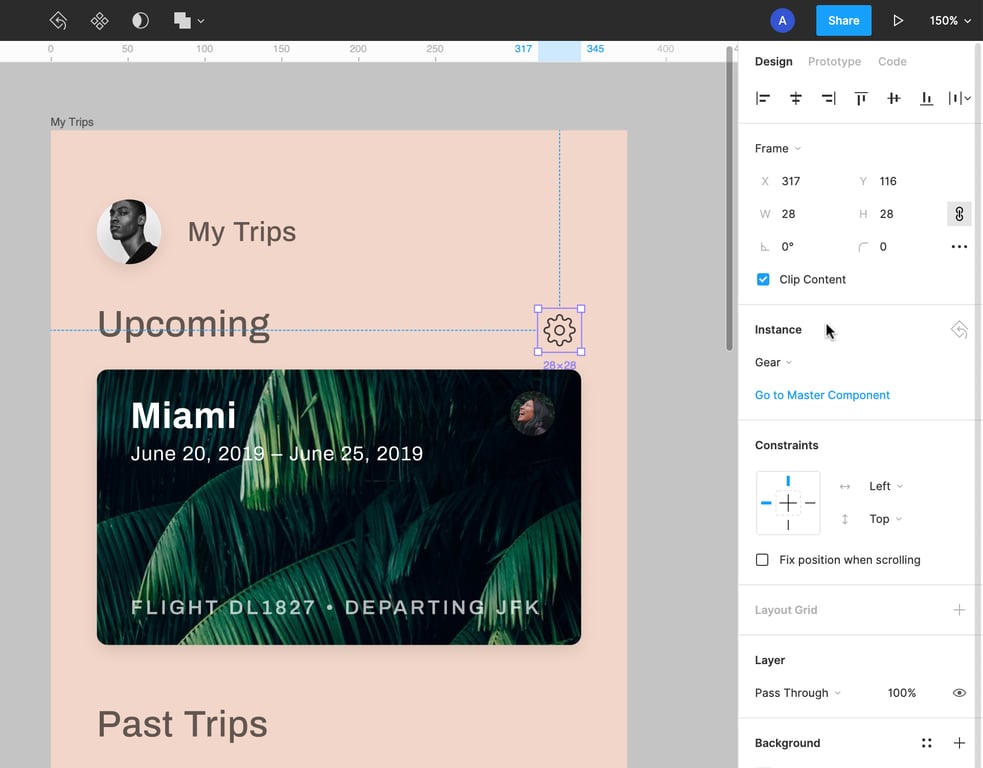Click the Background style four-dots icon
Screen dimensions: 983x768
tap(927, 743)
